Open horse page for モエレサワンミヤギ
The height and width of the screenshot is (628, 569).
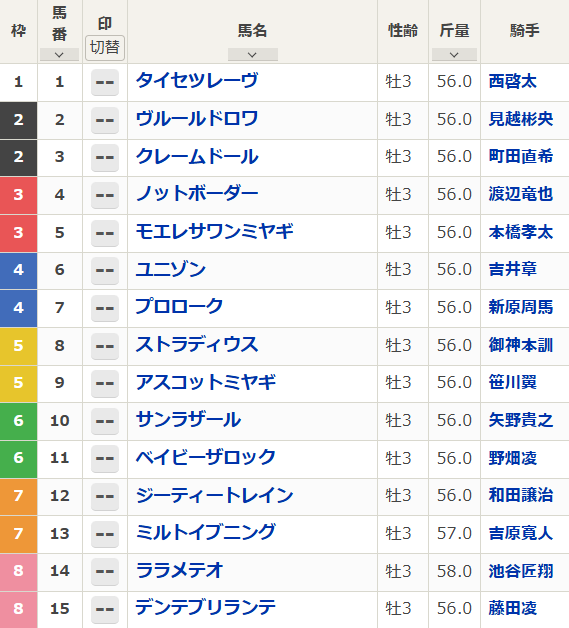(x=215, y=232)
